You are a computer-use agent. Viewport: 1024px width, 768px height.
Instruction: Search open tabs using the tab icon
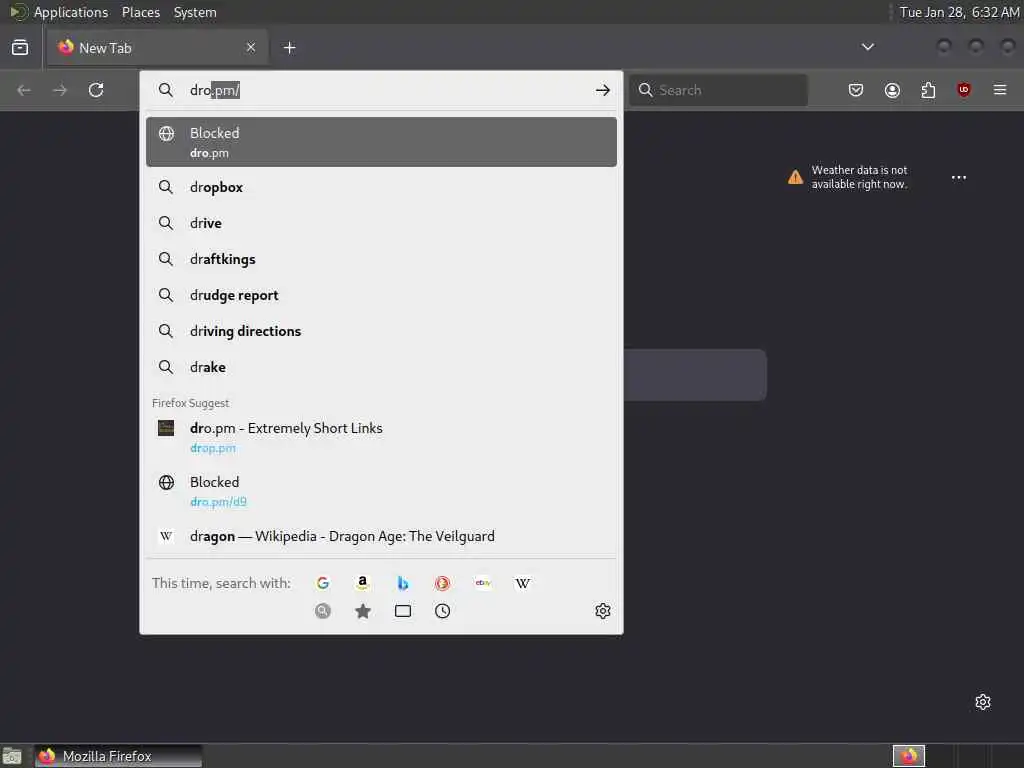coord(403,611)
